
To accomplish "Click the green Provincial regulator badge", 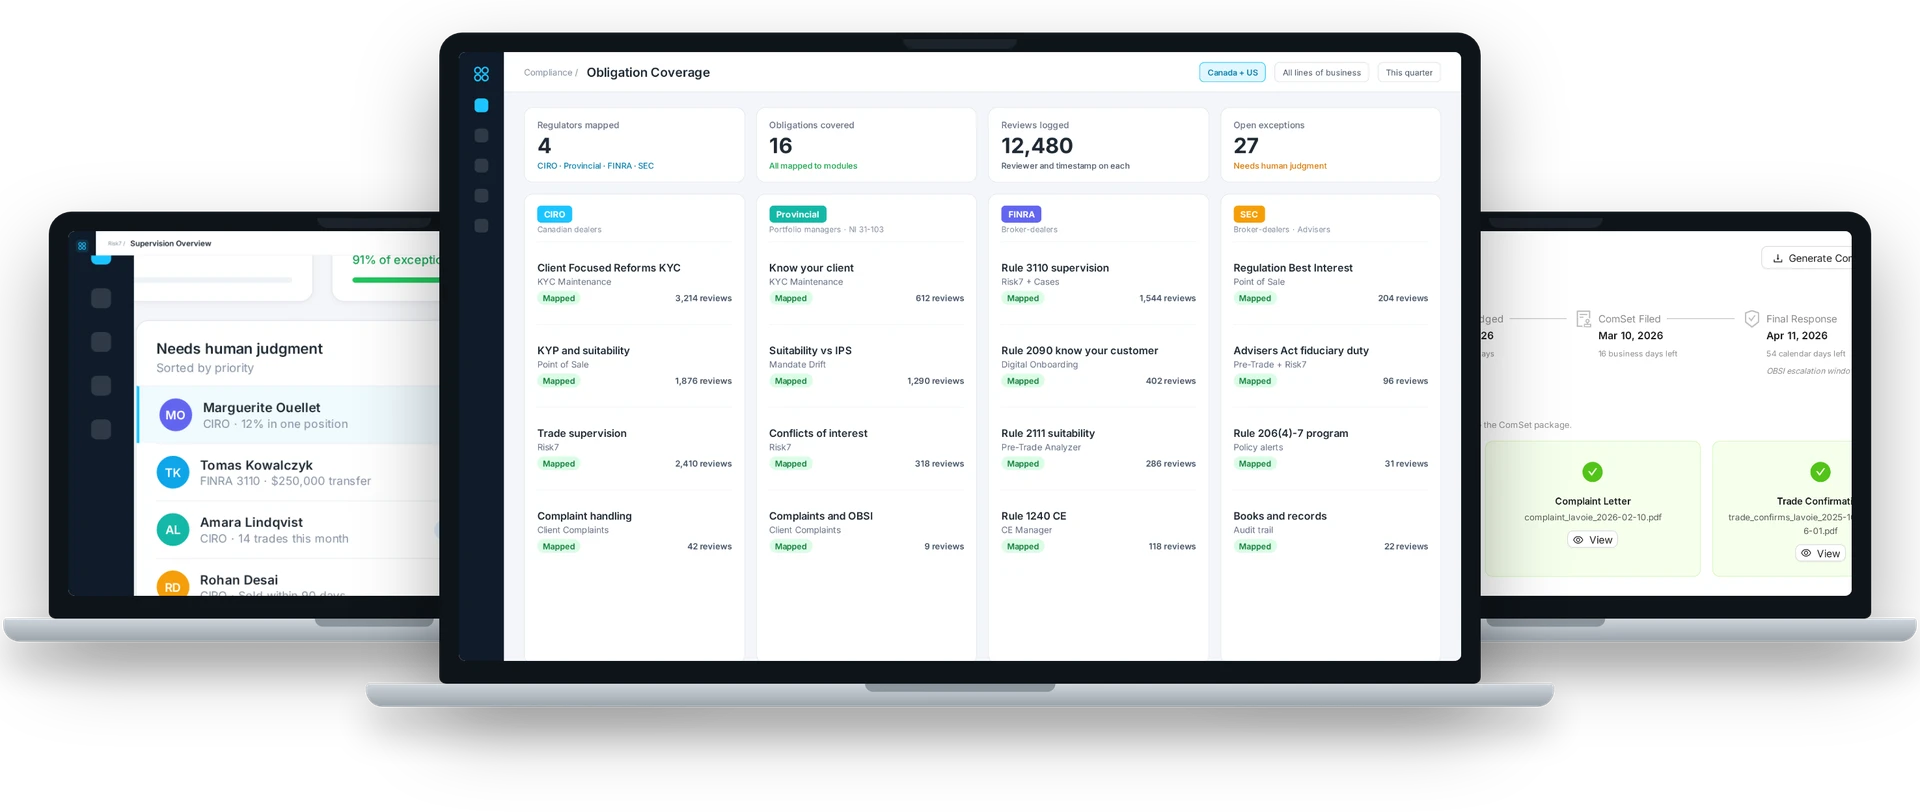I will (x=797, y=214).
